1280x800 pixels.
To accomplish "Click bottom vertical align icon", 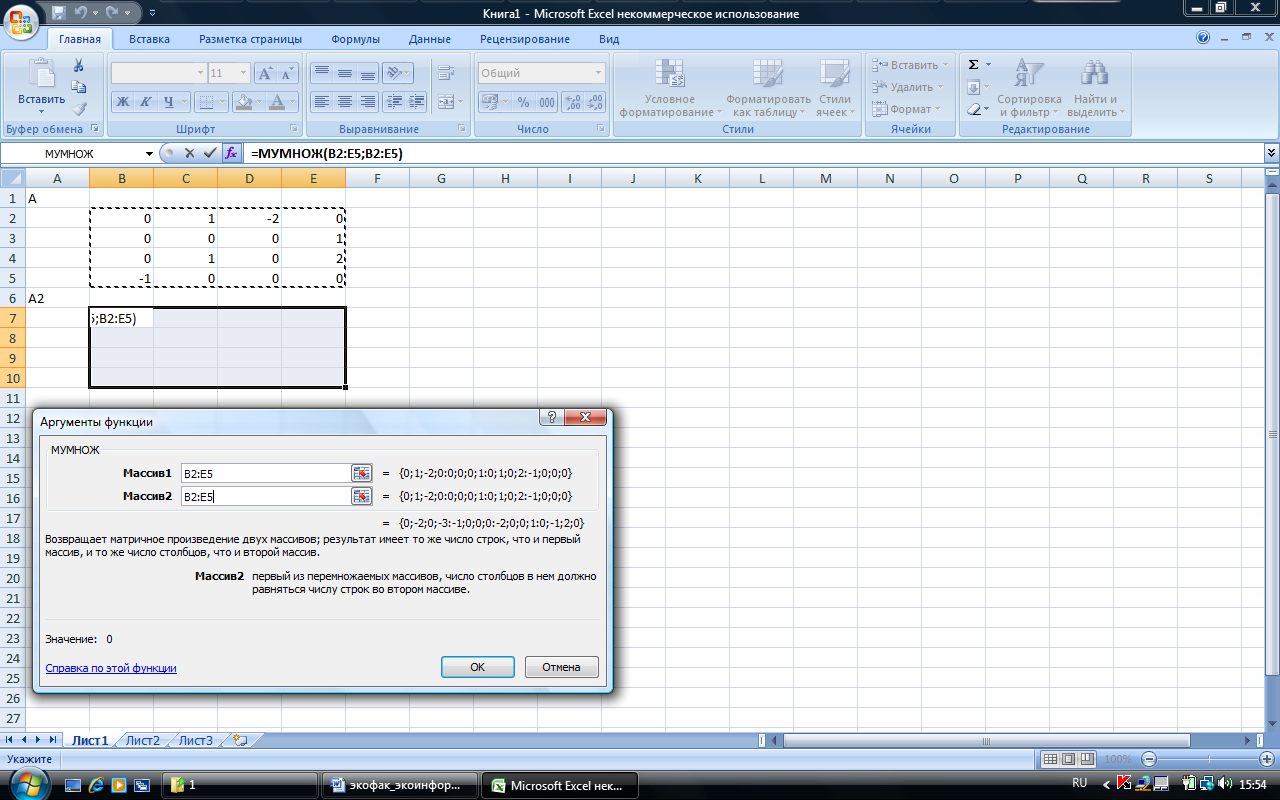I will 367,73.
